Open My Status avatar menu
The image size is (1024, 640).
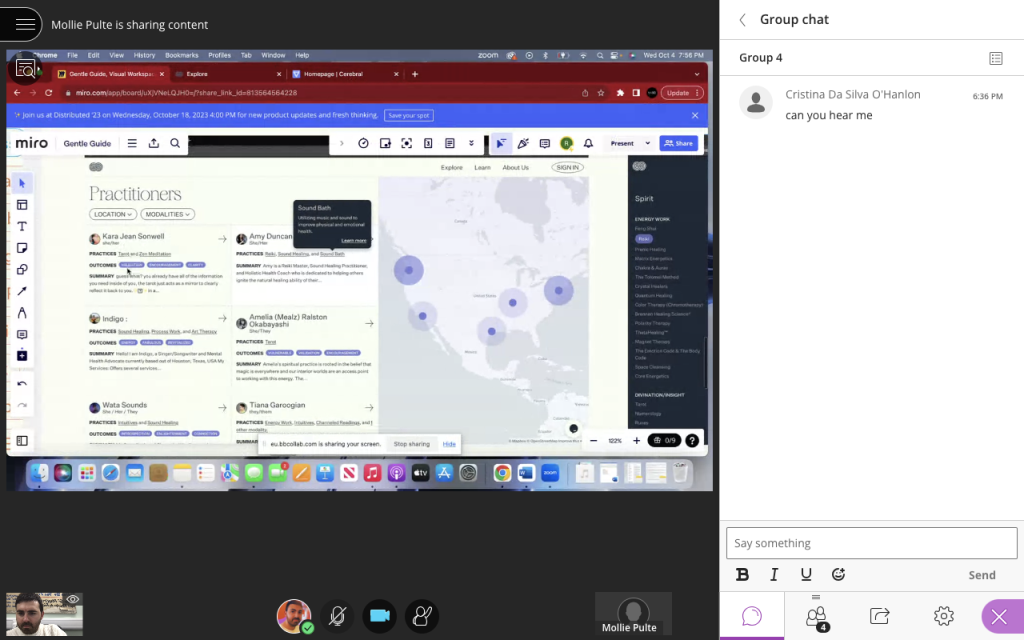pyautogui.click(x=294, y=616)
